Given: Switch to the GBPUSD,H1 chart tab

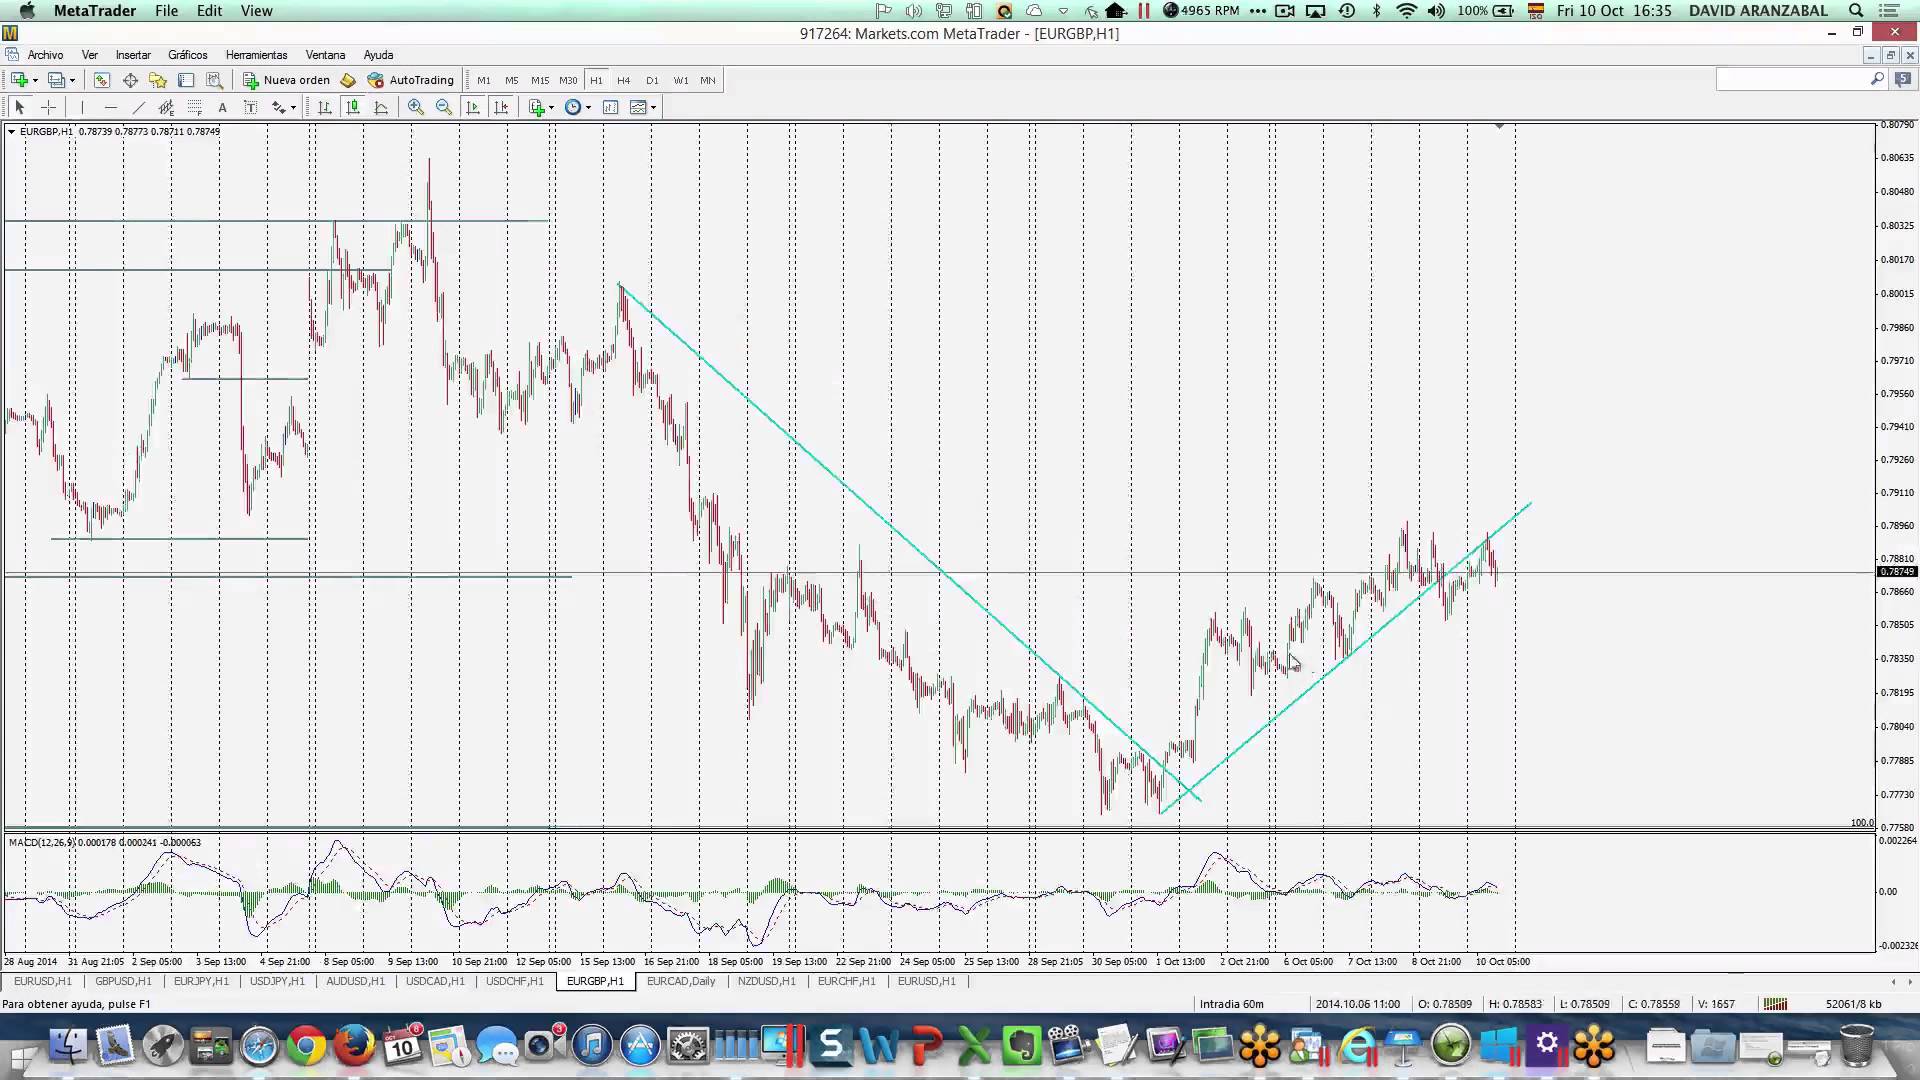Looking at the screenshot, I should [x=123, y=981].
